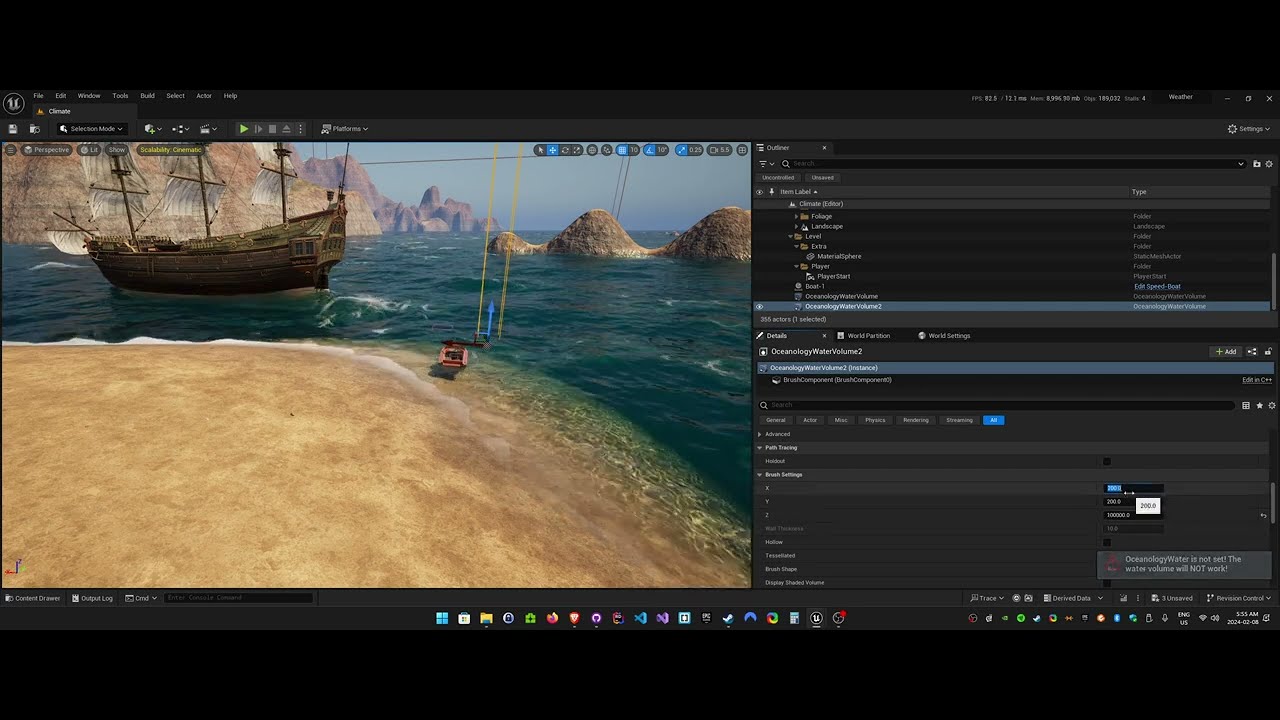Expand the Foliage folder
Screen dimensions: 1280x720
coord(796,216)
